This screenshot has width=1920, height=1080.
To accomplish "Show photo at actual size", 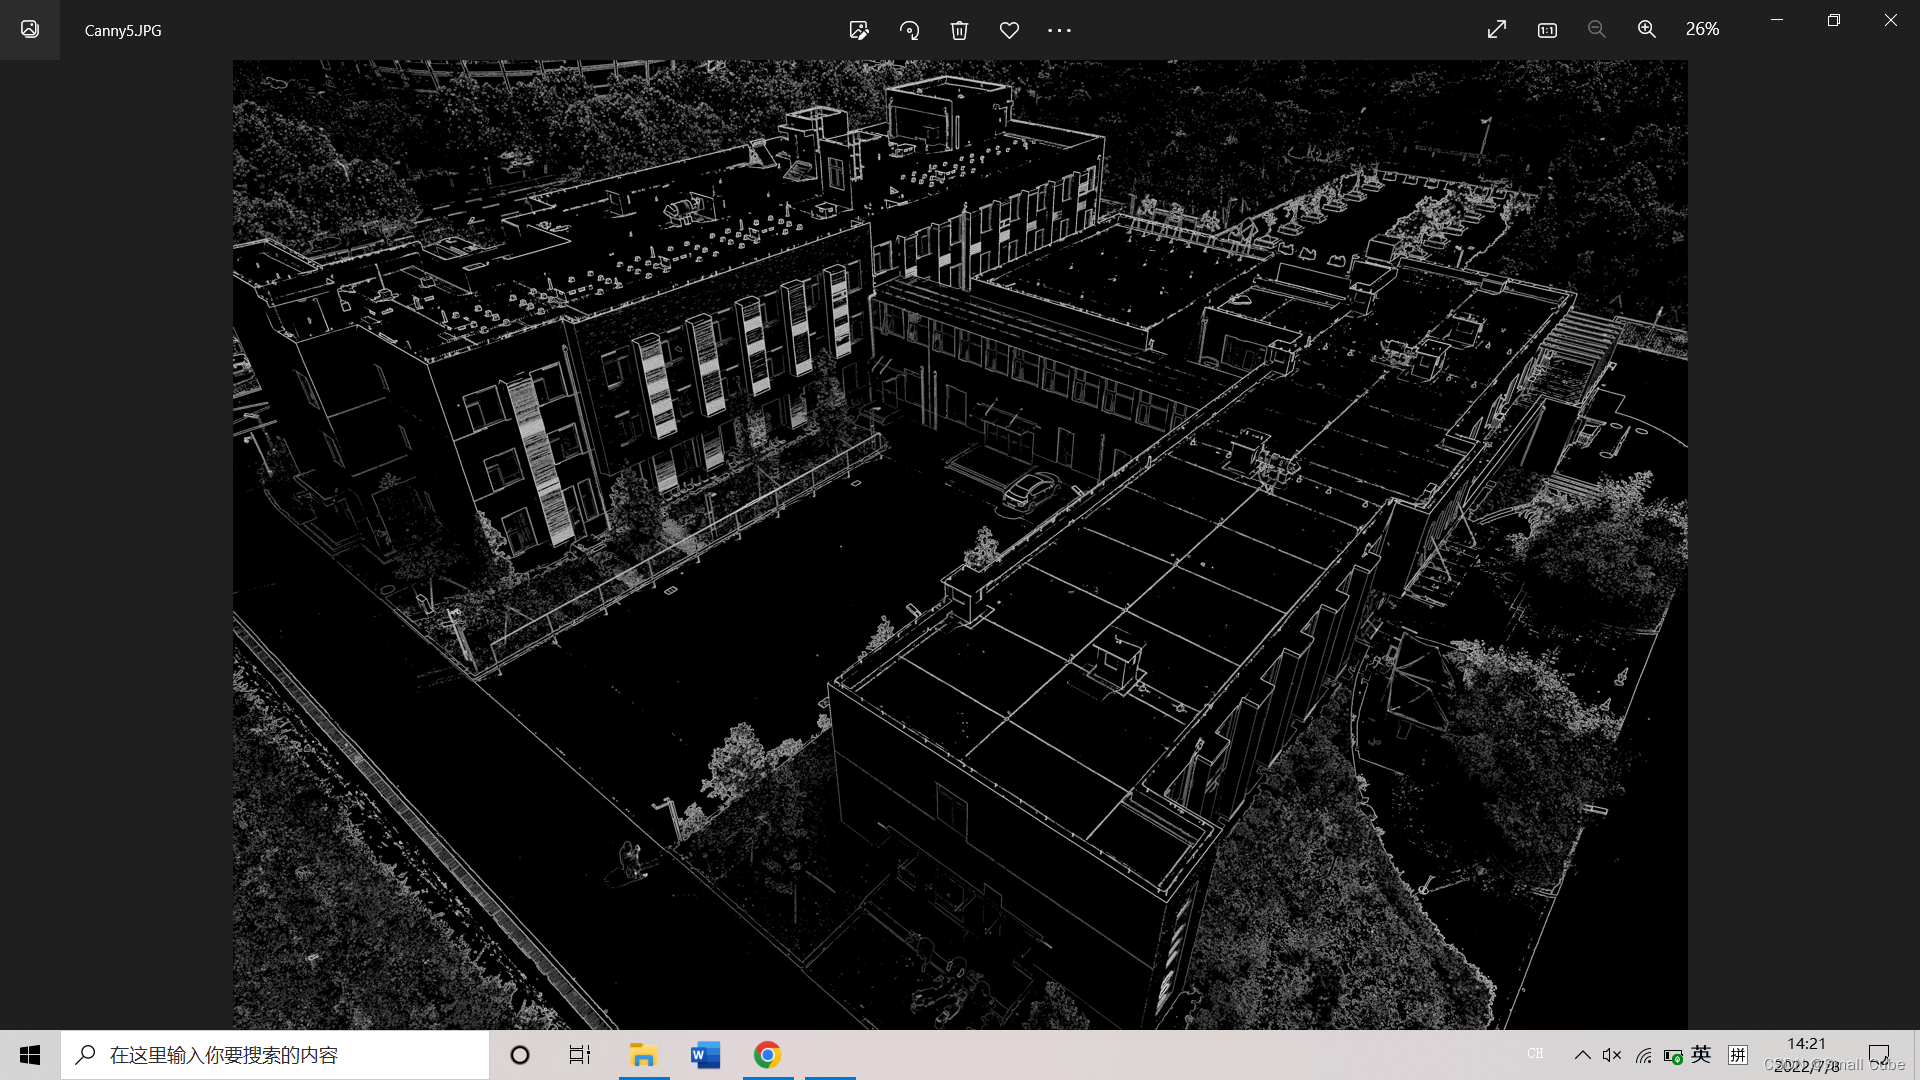I will (x=1547, y=30).
